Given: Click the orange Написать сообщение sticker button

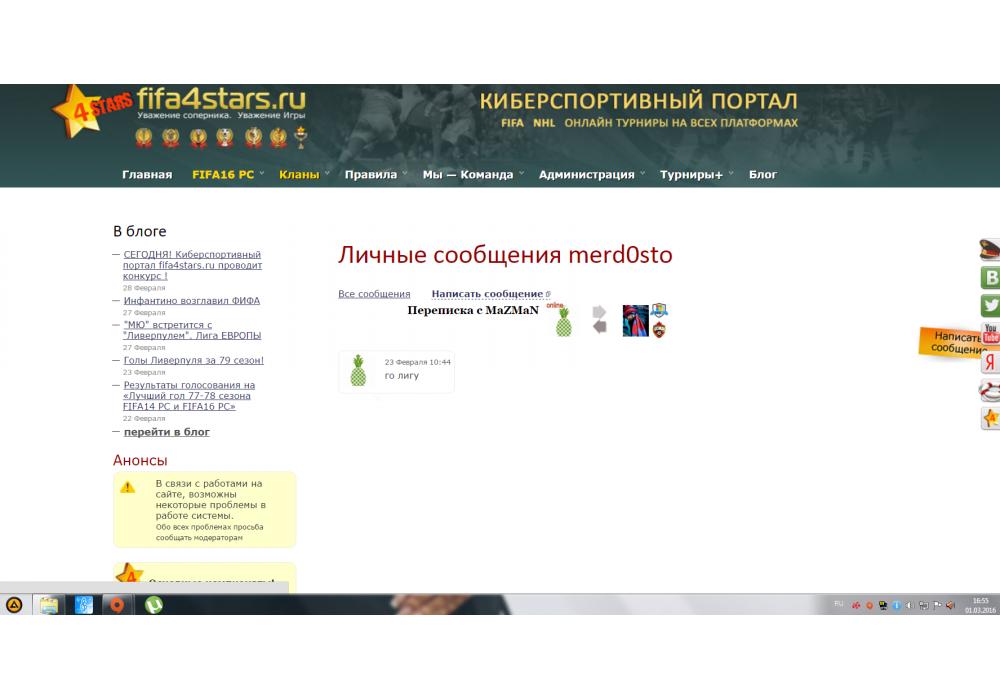Looking at the screenshot, I should point(953,343).
